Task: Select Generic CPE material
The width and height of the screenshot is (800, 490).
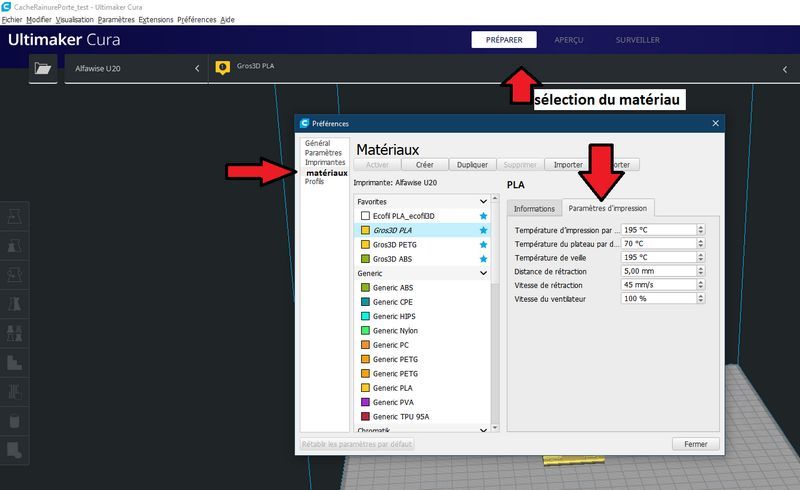Action: click(422, 302)
